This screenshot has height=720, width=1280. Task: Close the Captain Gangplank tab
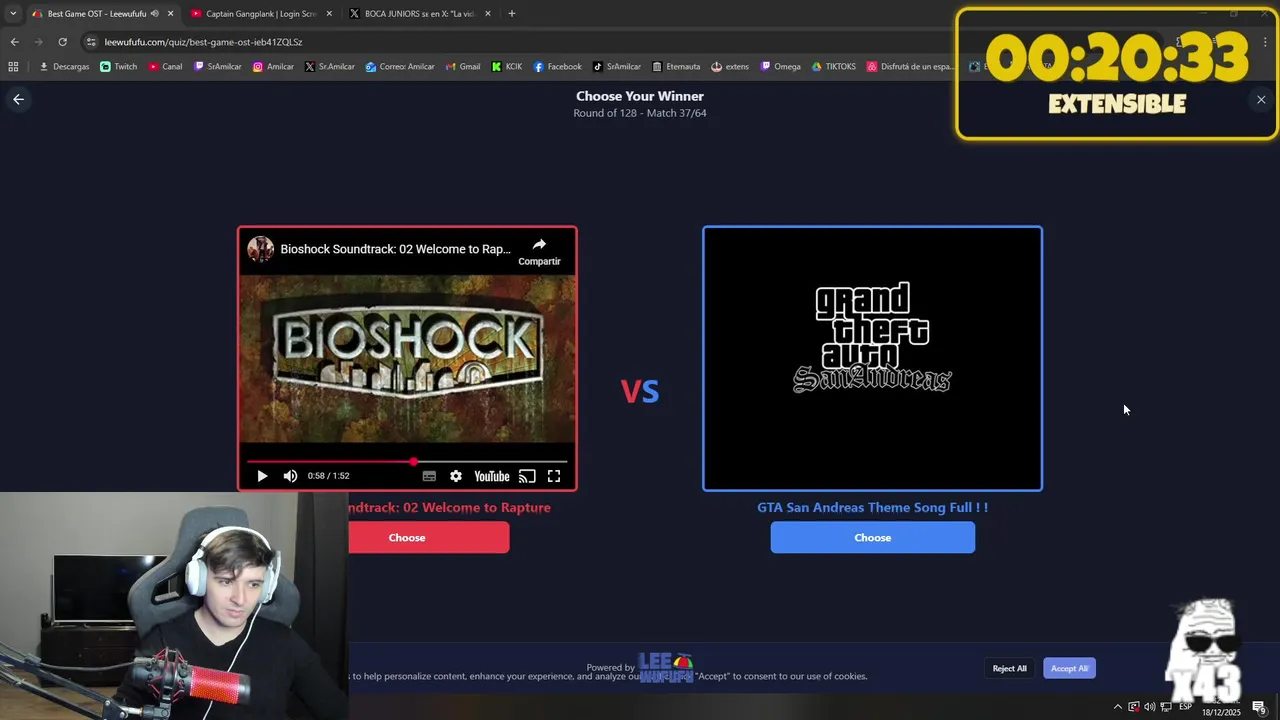[x=329, y=14]
